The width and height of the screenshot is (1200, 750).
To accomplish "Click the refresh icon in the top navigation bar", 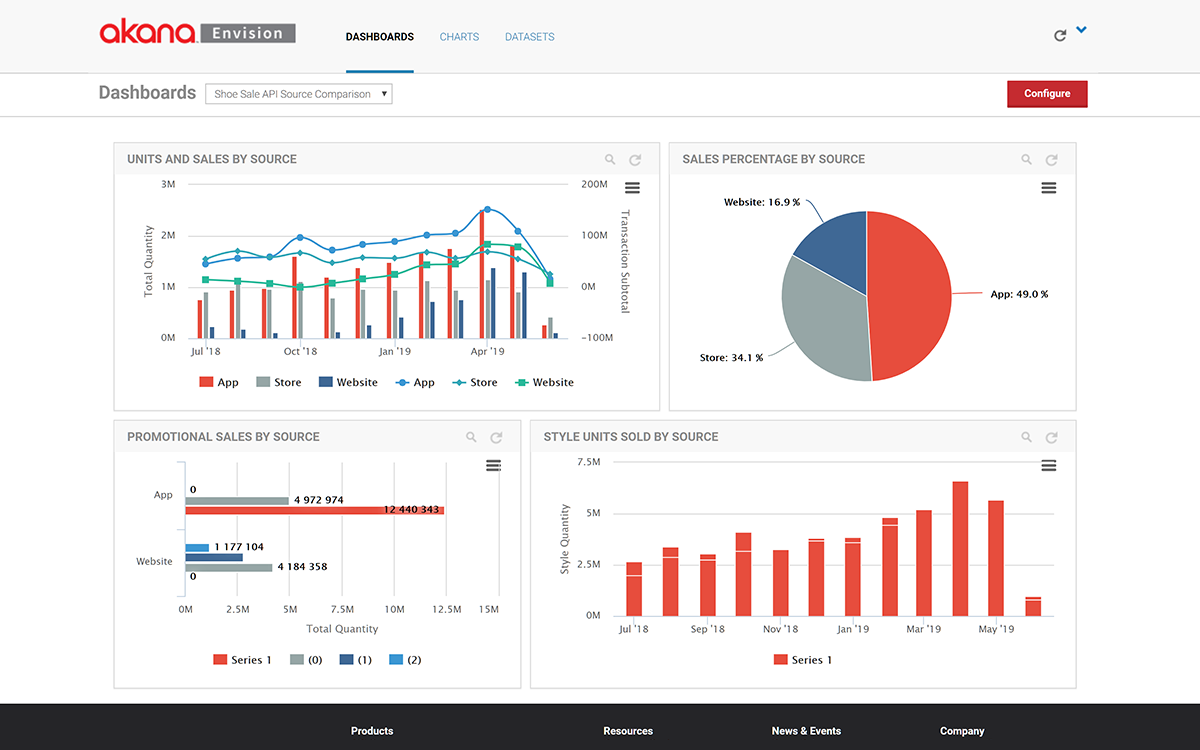I will tap(1060, 34).
